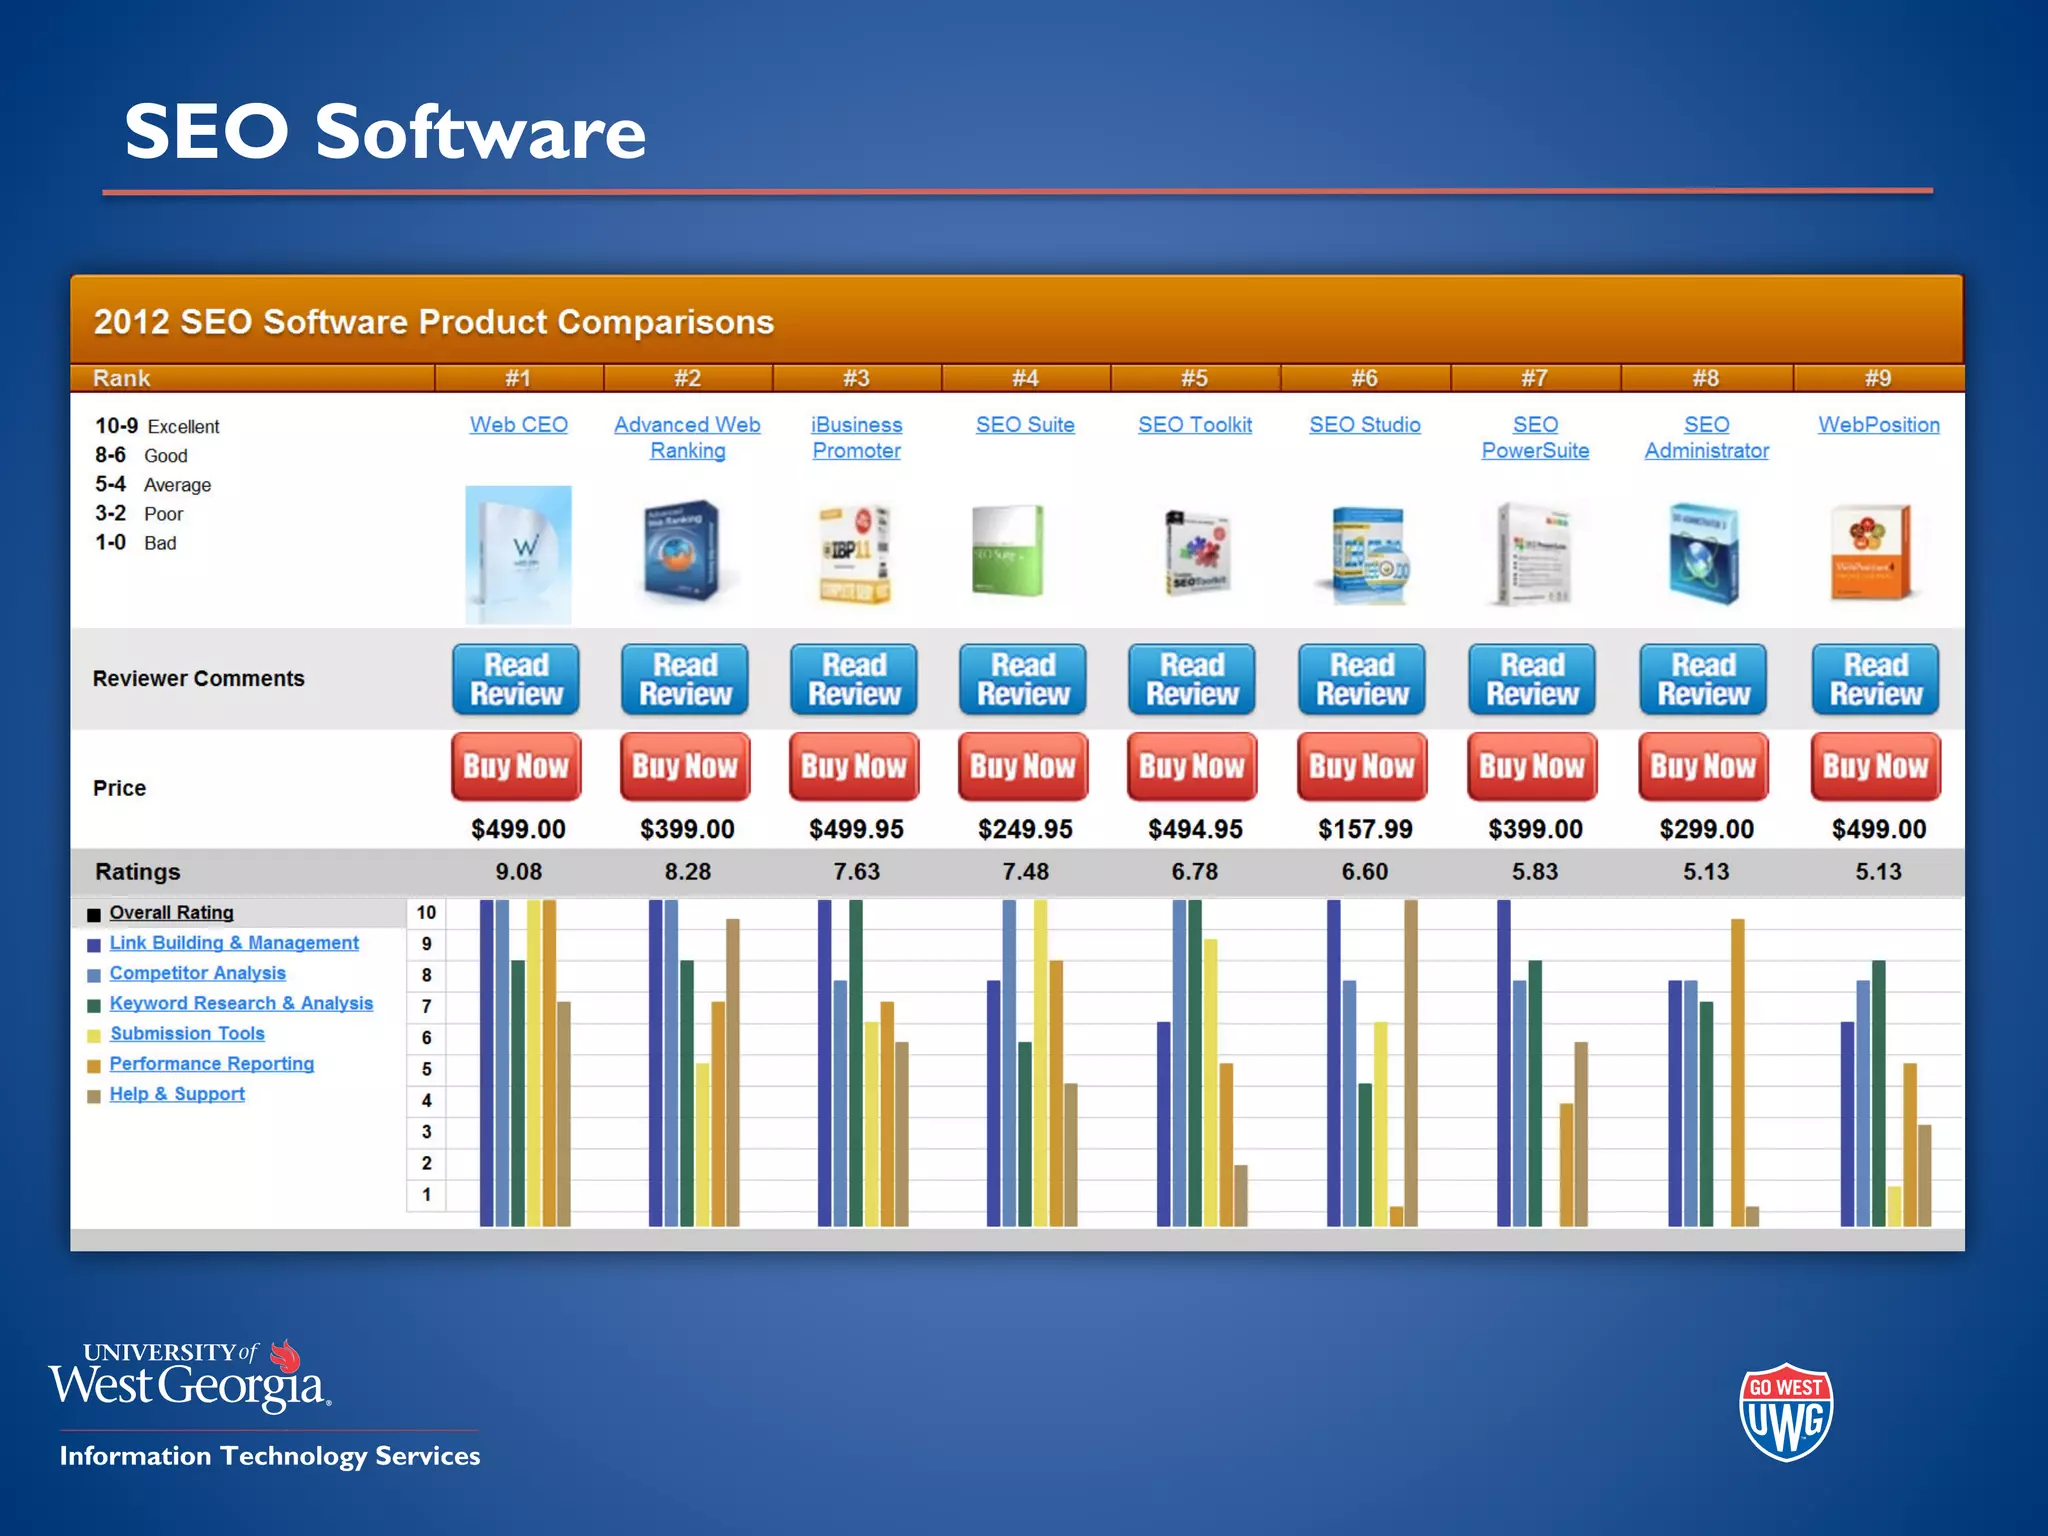Image resolution: width=2048 pixels, height=1536 pixels.
Task: Select the Help & Support legend link
Action: tap(177, 1094)
